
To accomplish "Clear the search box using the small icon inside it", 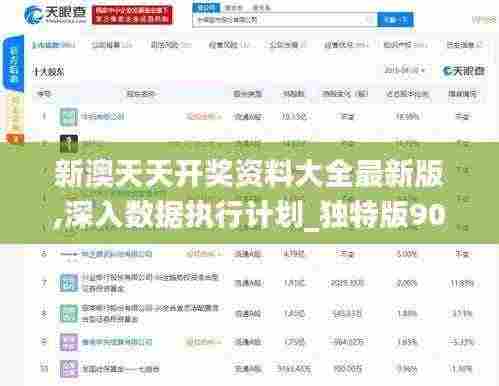I will [369, 20].
